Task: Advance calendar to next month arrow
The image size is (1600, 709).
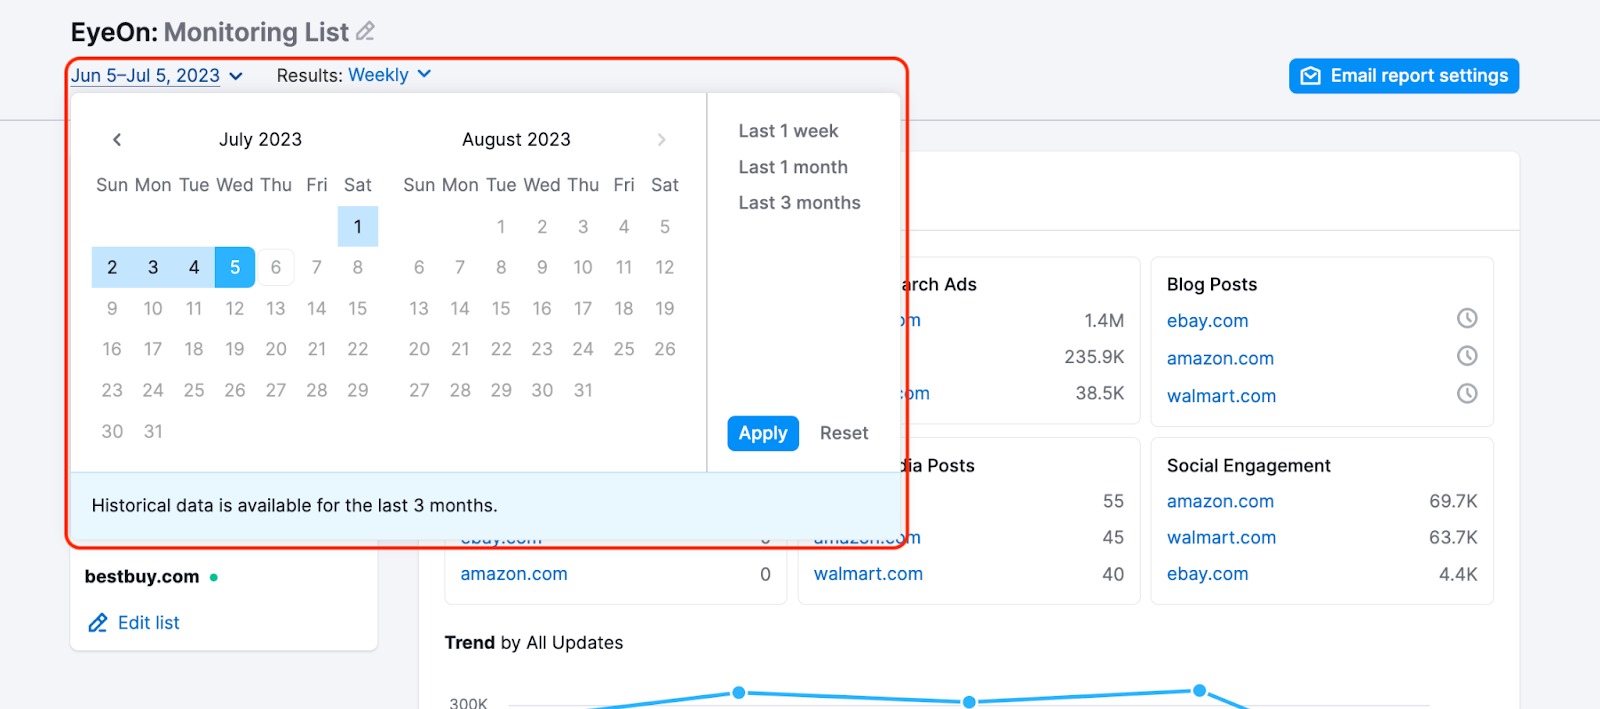Action: [x=661, y=140]
